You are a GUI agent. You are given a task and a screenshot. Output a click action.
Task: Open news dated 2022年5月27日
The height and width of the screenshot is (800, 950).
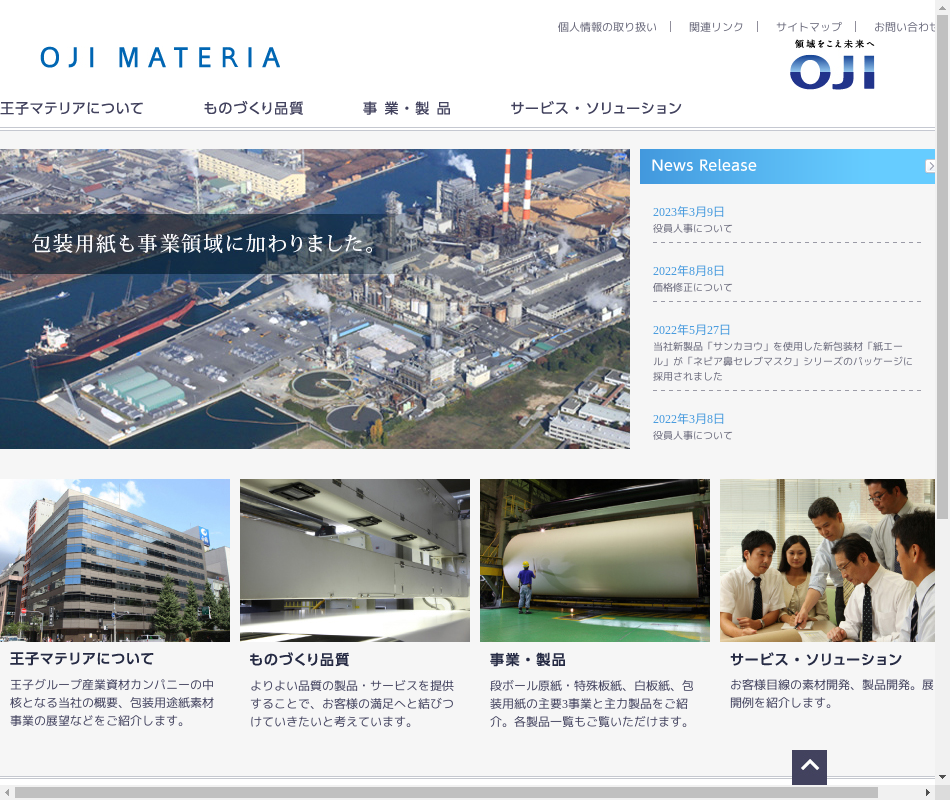(x=691, y=330)
